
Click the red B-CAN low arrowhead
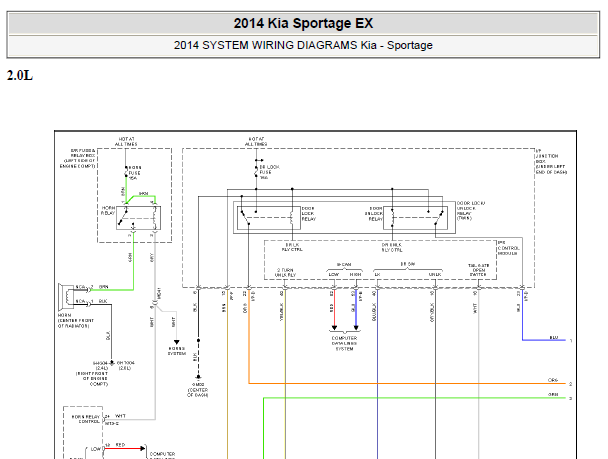tap(334, 328)
